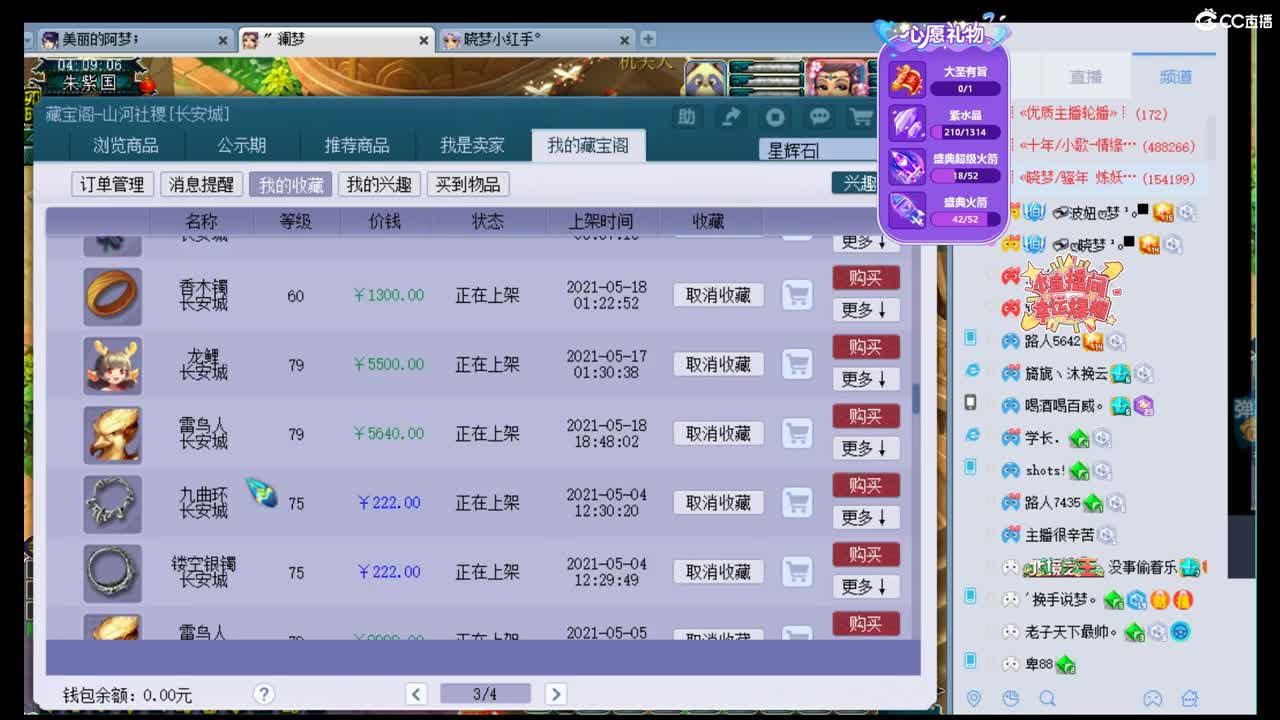
Task: Open the chat bubble icon in header
Action: [x=819, y=117]
